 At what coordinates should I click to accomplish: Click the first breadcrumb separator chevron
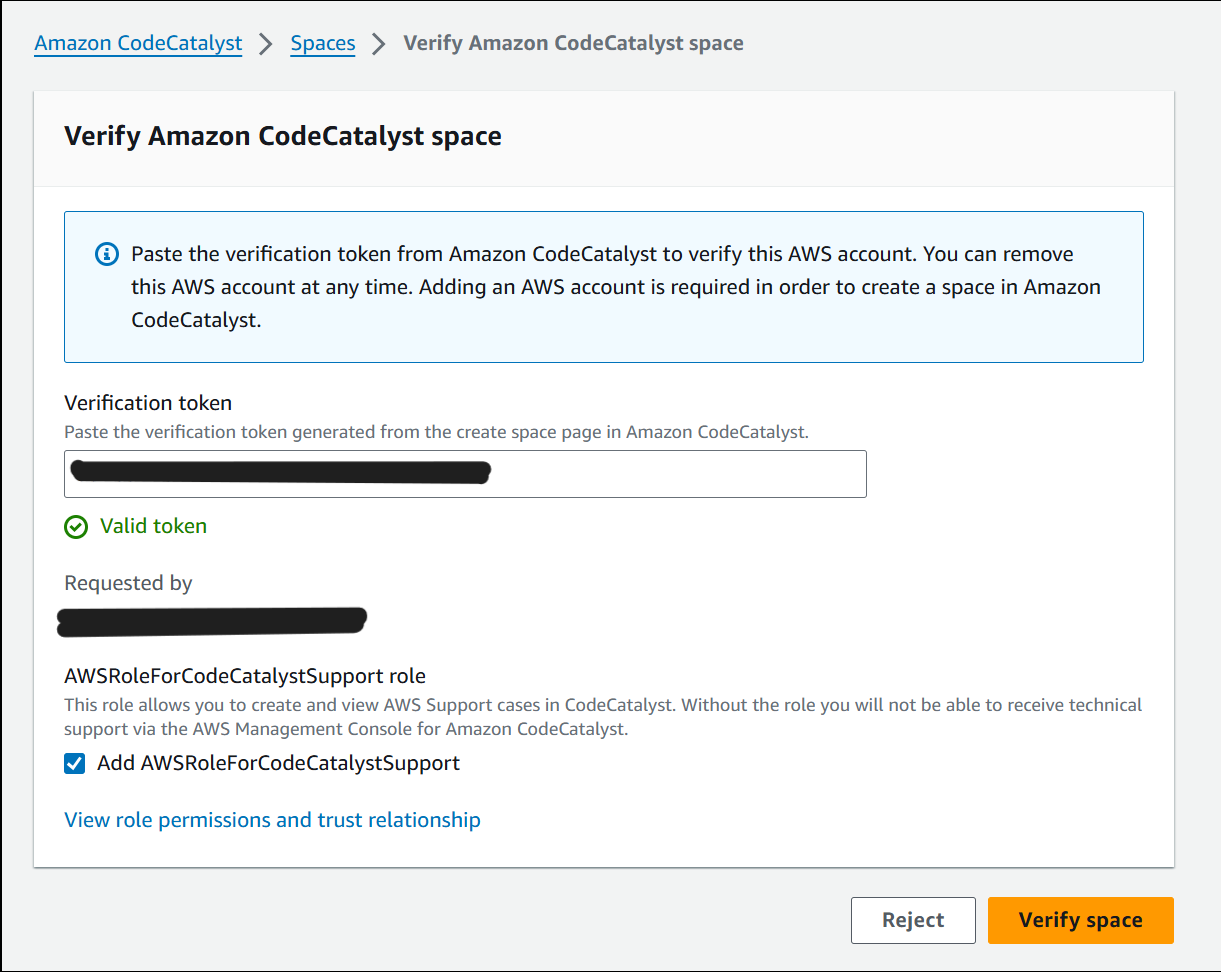point(264,43)
